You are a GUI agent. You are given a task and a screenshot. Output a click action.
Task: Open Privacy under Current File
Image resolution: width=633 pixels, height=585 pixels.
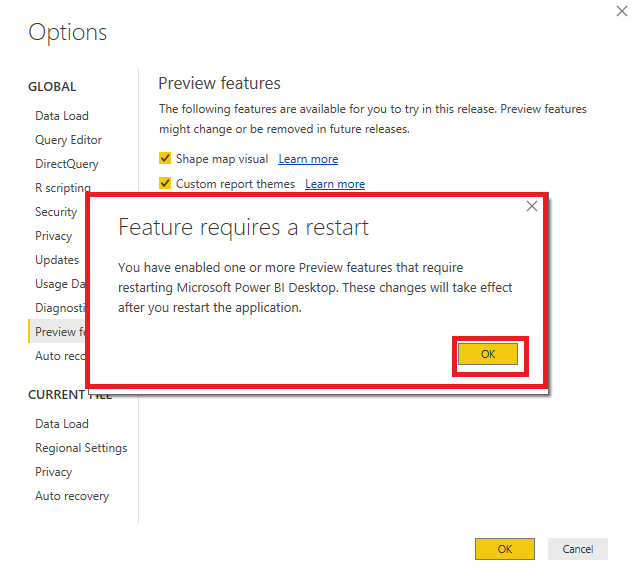tap(54, 472)
